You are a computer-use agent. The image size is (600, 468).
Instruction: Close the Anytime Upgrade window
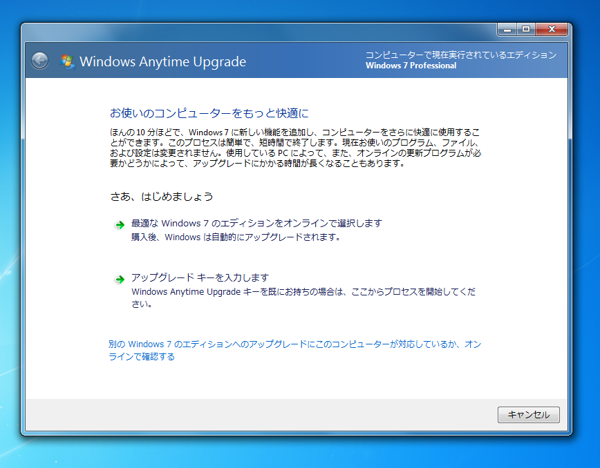pos(551,29)
